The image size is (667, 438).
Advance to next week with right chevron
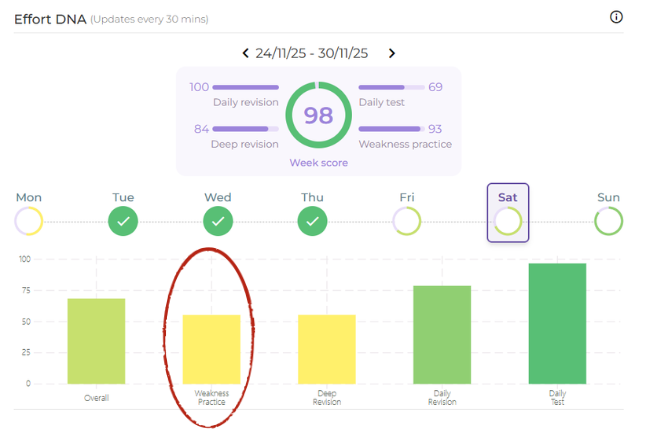392,53
